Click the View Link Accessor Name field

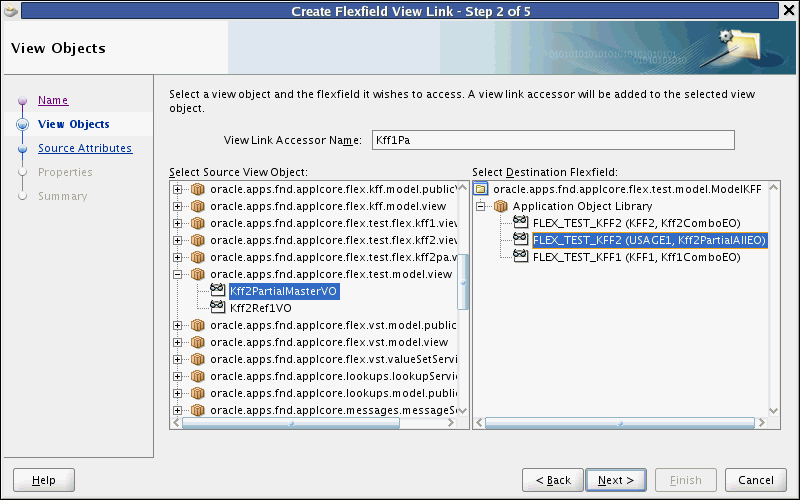553,140
